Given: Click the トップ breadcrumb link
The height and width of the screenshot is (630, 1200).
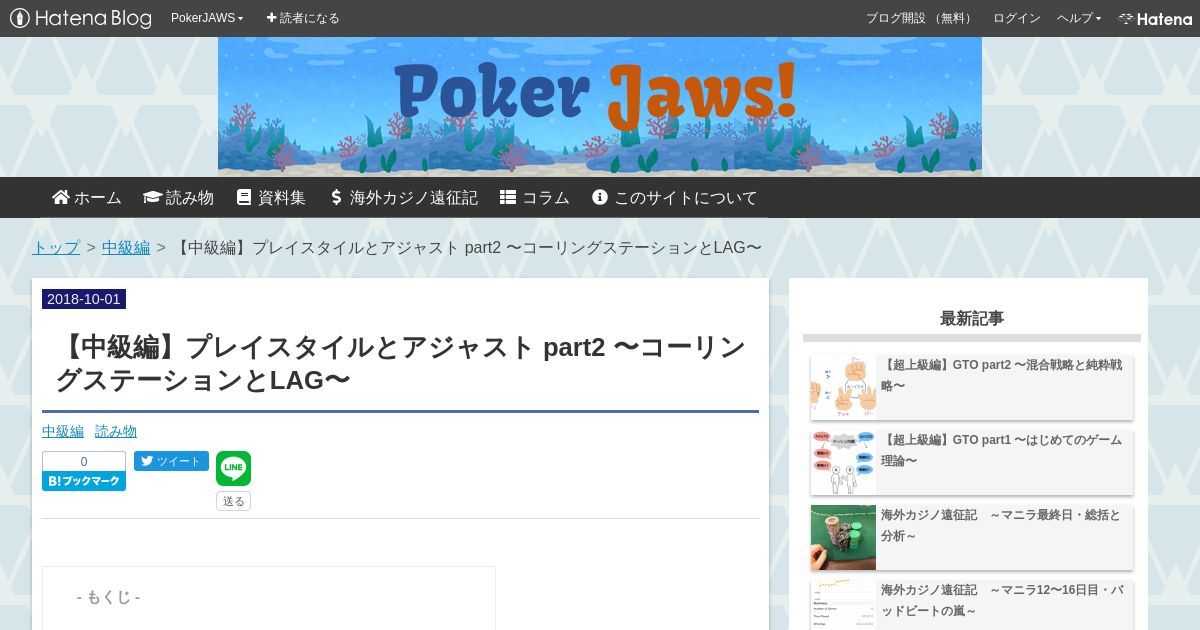Looking at the screenshot, I should coord(56,247).
